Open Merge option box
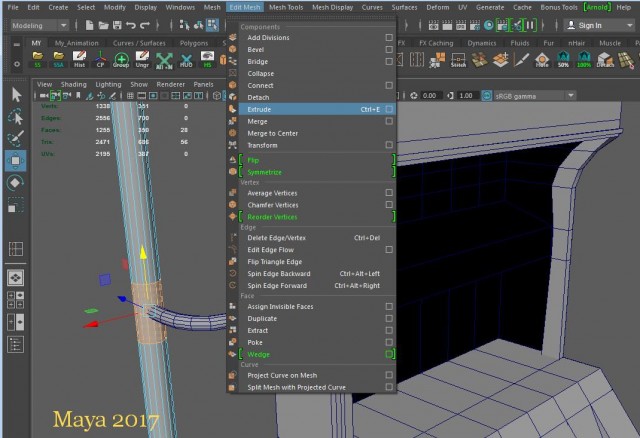Viewport: 640px width, 438px height. (x=389, y=121)
